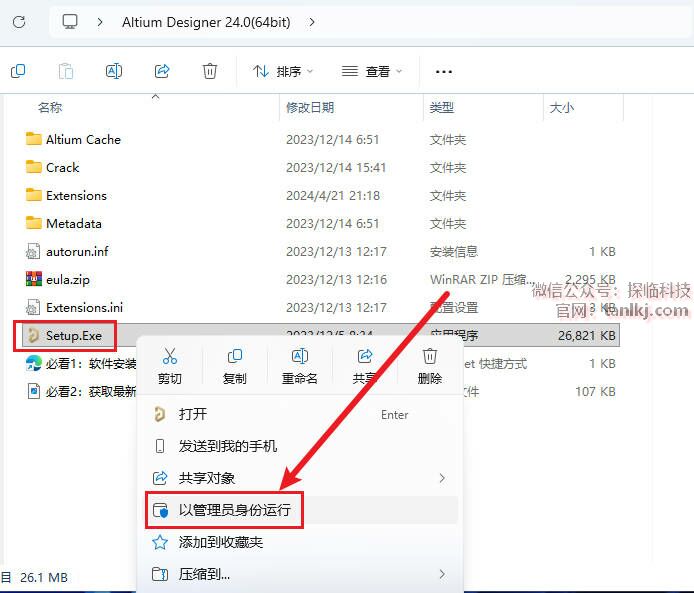Click 重命名 rename in context menu
Screen dimensions: 694x593
[300, 366]
